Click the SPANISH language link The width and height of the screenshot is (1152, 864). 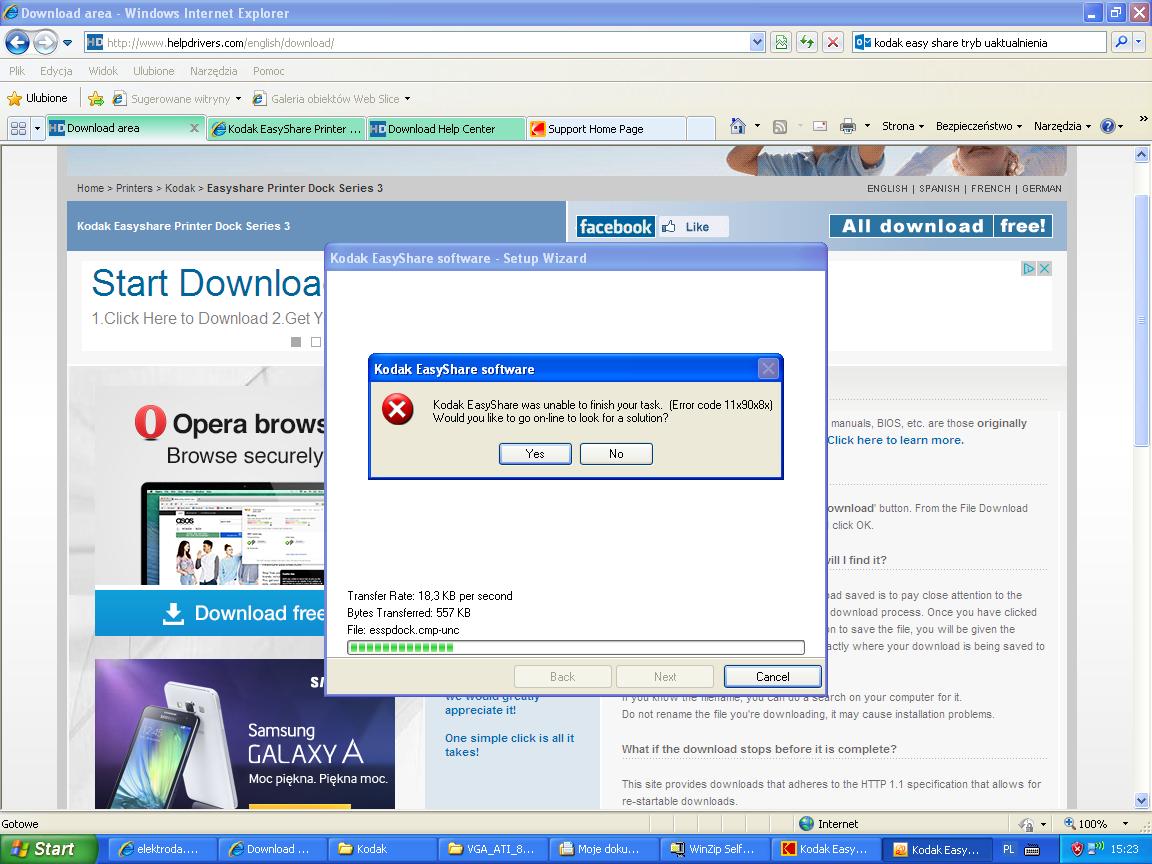click(939, 189)
